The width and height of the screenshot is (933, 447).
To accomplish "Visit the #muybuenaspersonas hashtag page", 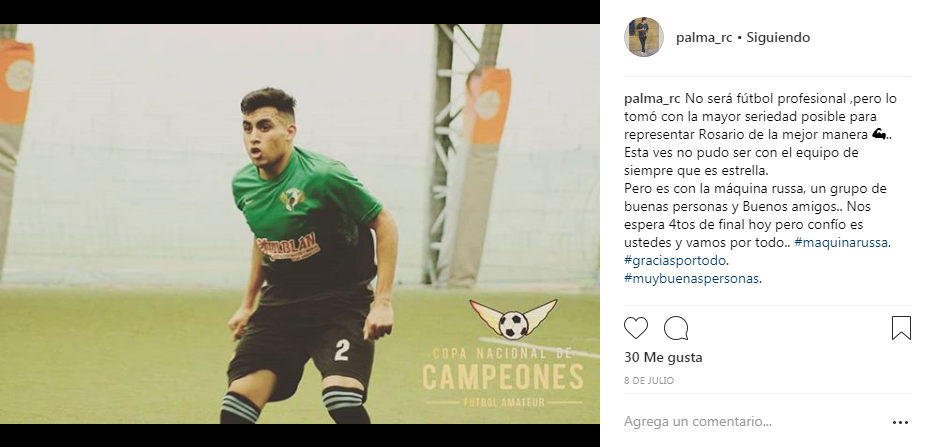I will tap(692, 279).
